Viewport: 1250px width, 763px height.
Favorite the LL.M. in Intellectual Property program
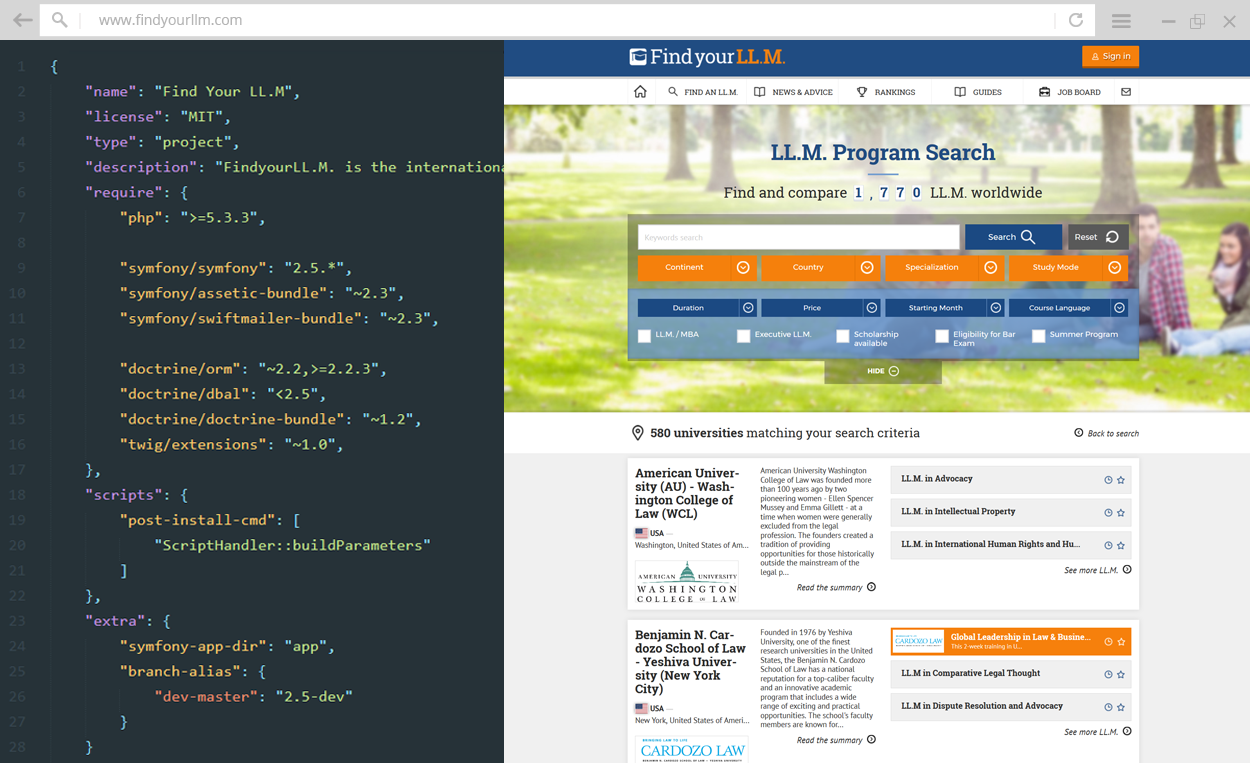click(1121, 513)
